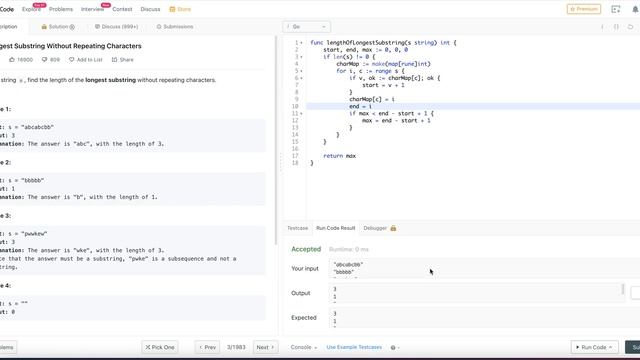Click the lock icon on Solution tab
The image size is (640, 360).
[x=44, y=27]
